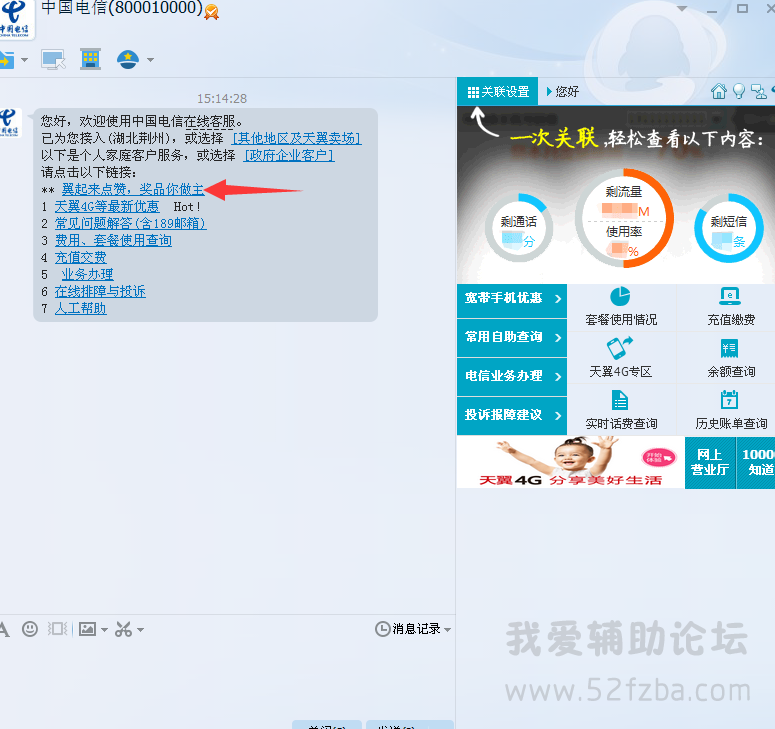
Task: Click the 开始体验 pink badge on the banner
Action: [659, 457]
